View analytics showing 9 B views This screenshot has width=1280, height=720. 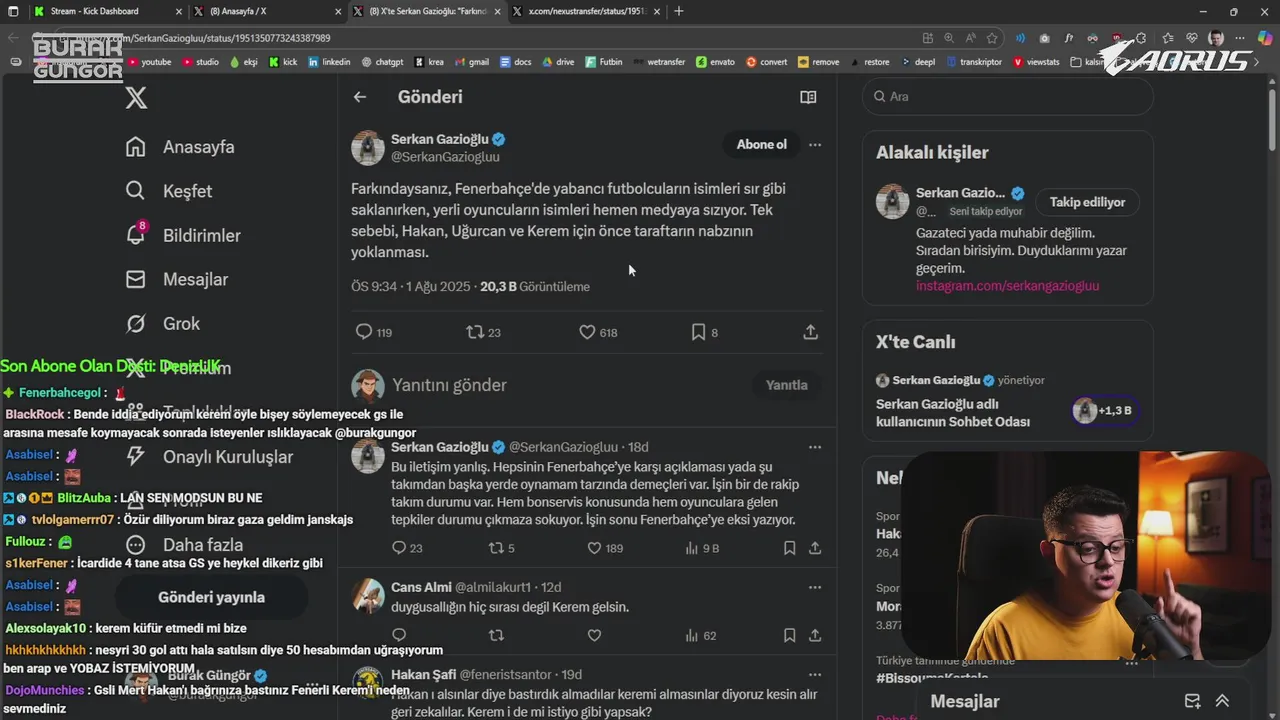702,548
